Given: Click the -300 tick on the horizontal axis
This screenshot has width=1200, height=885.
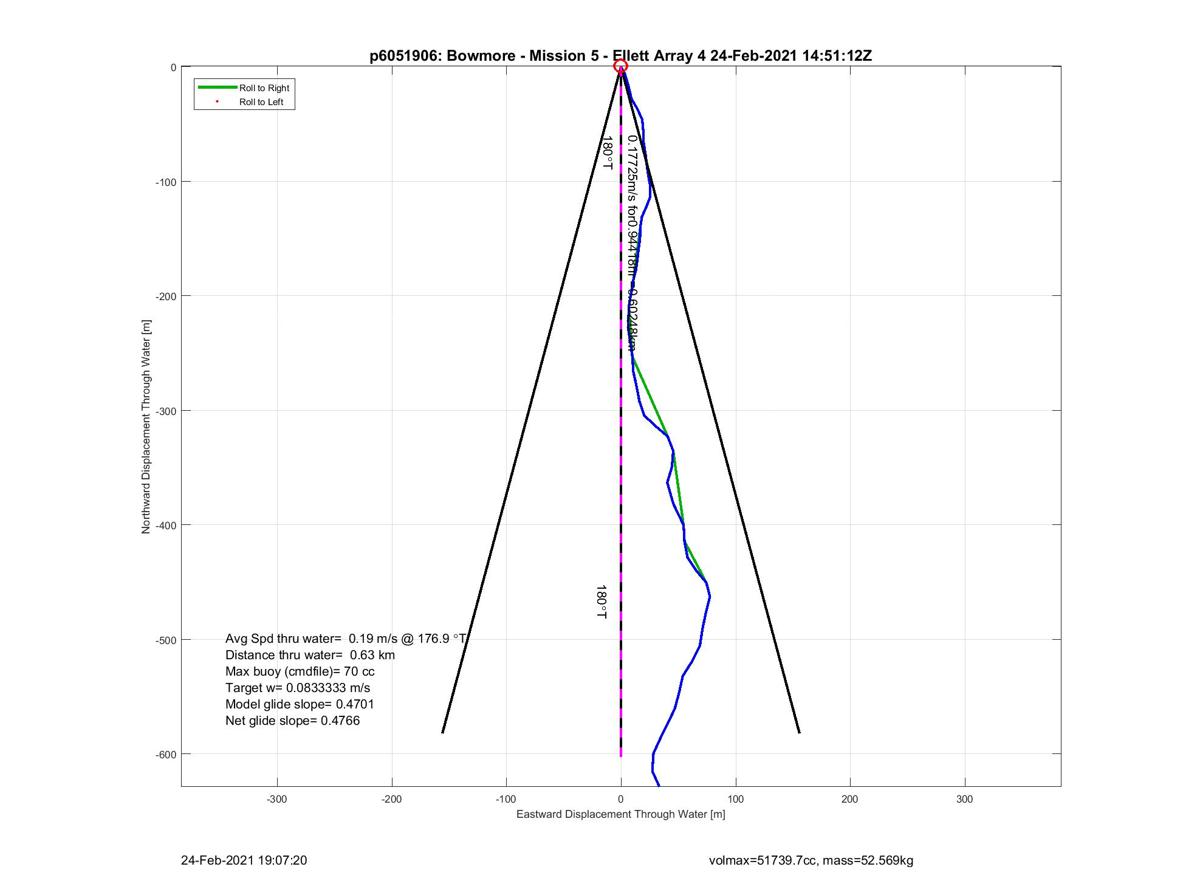Looking at the screenshot, I should click(x=277, y=799).
